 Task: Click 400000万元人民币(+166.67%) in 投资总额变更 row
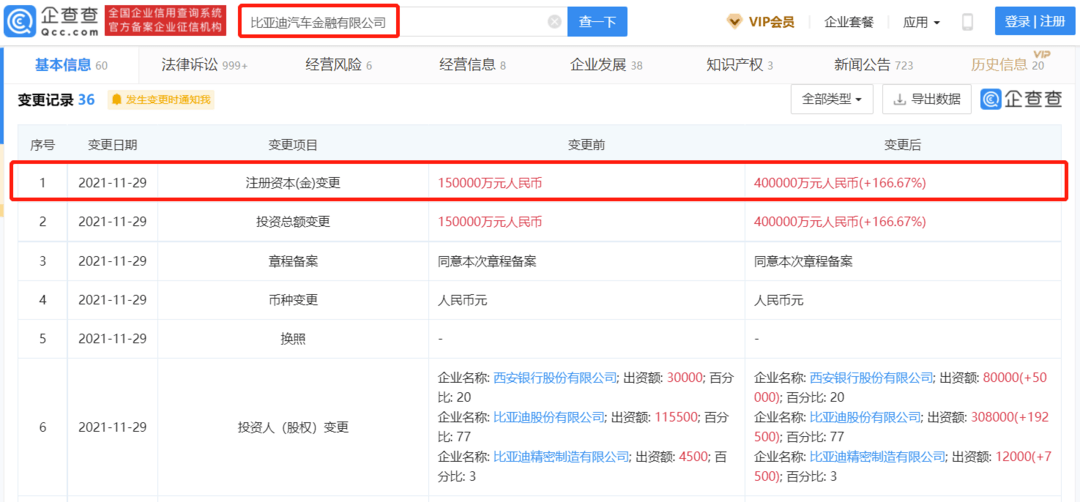click(x=840, y=222)
